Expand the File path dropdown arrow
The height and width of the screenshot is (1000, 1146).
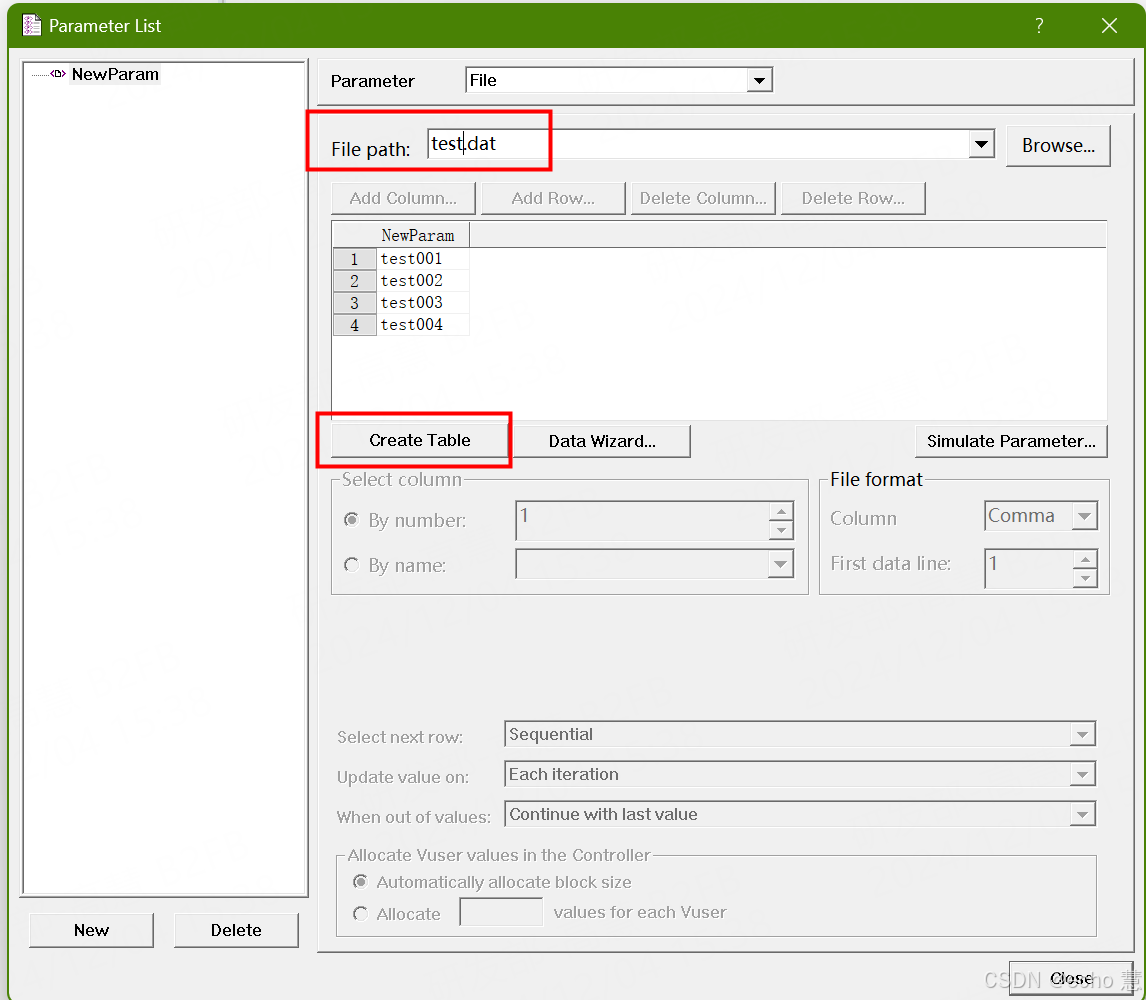pyautogui.click(x=982, y=144)
